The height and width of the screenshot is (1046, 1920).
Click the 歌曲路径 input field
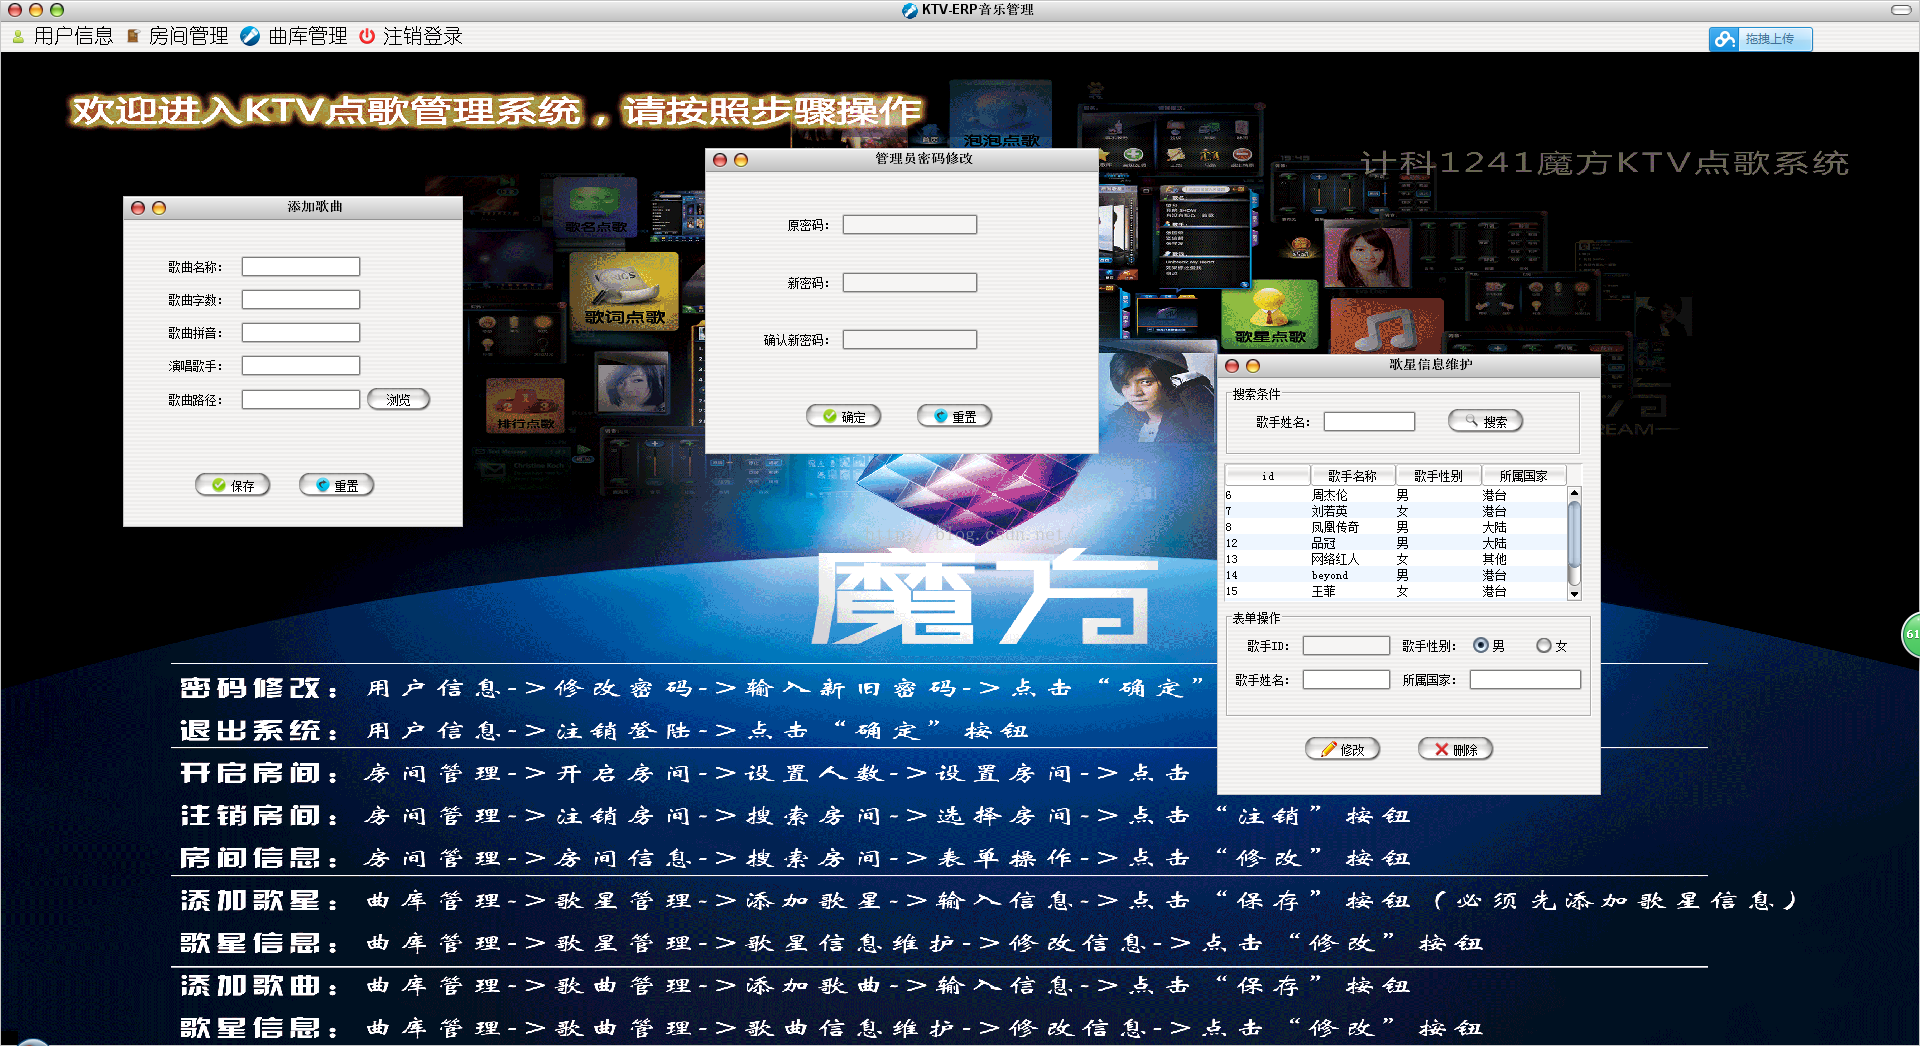301,400
